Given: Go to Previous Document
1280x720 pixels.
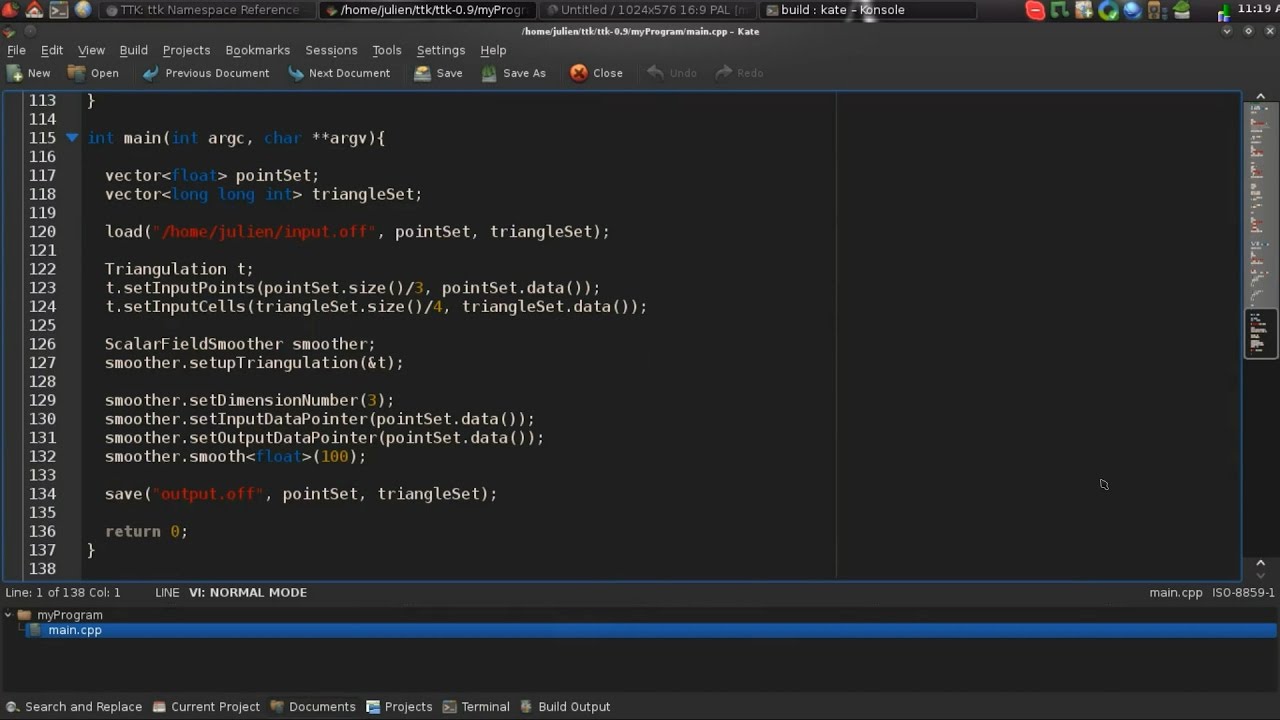Looking at the screenshot, I should click(x=206, y=73).
